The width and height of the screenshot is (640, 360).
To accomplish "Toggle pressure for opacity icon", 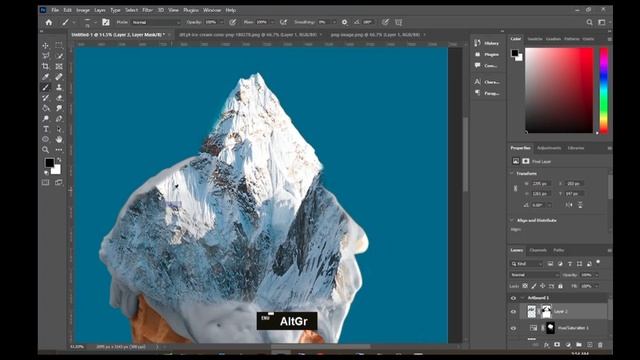I will pos(233,22).
